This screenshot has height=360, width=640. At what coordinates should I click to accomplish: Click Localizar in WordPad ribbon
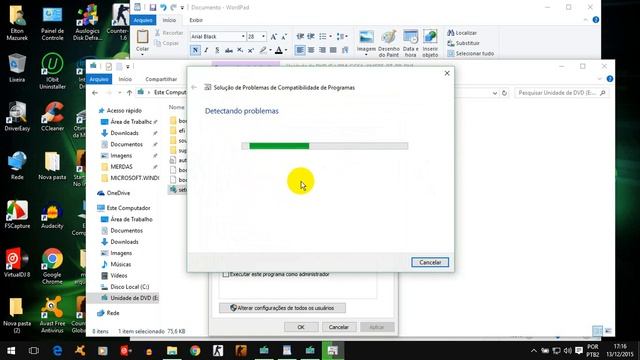click(x=462, y=33)
